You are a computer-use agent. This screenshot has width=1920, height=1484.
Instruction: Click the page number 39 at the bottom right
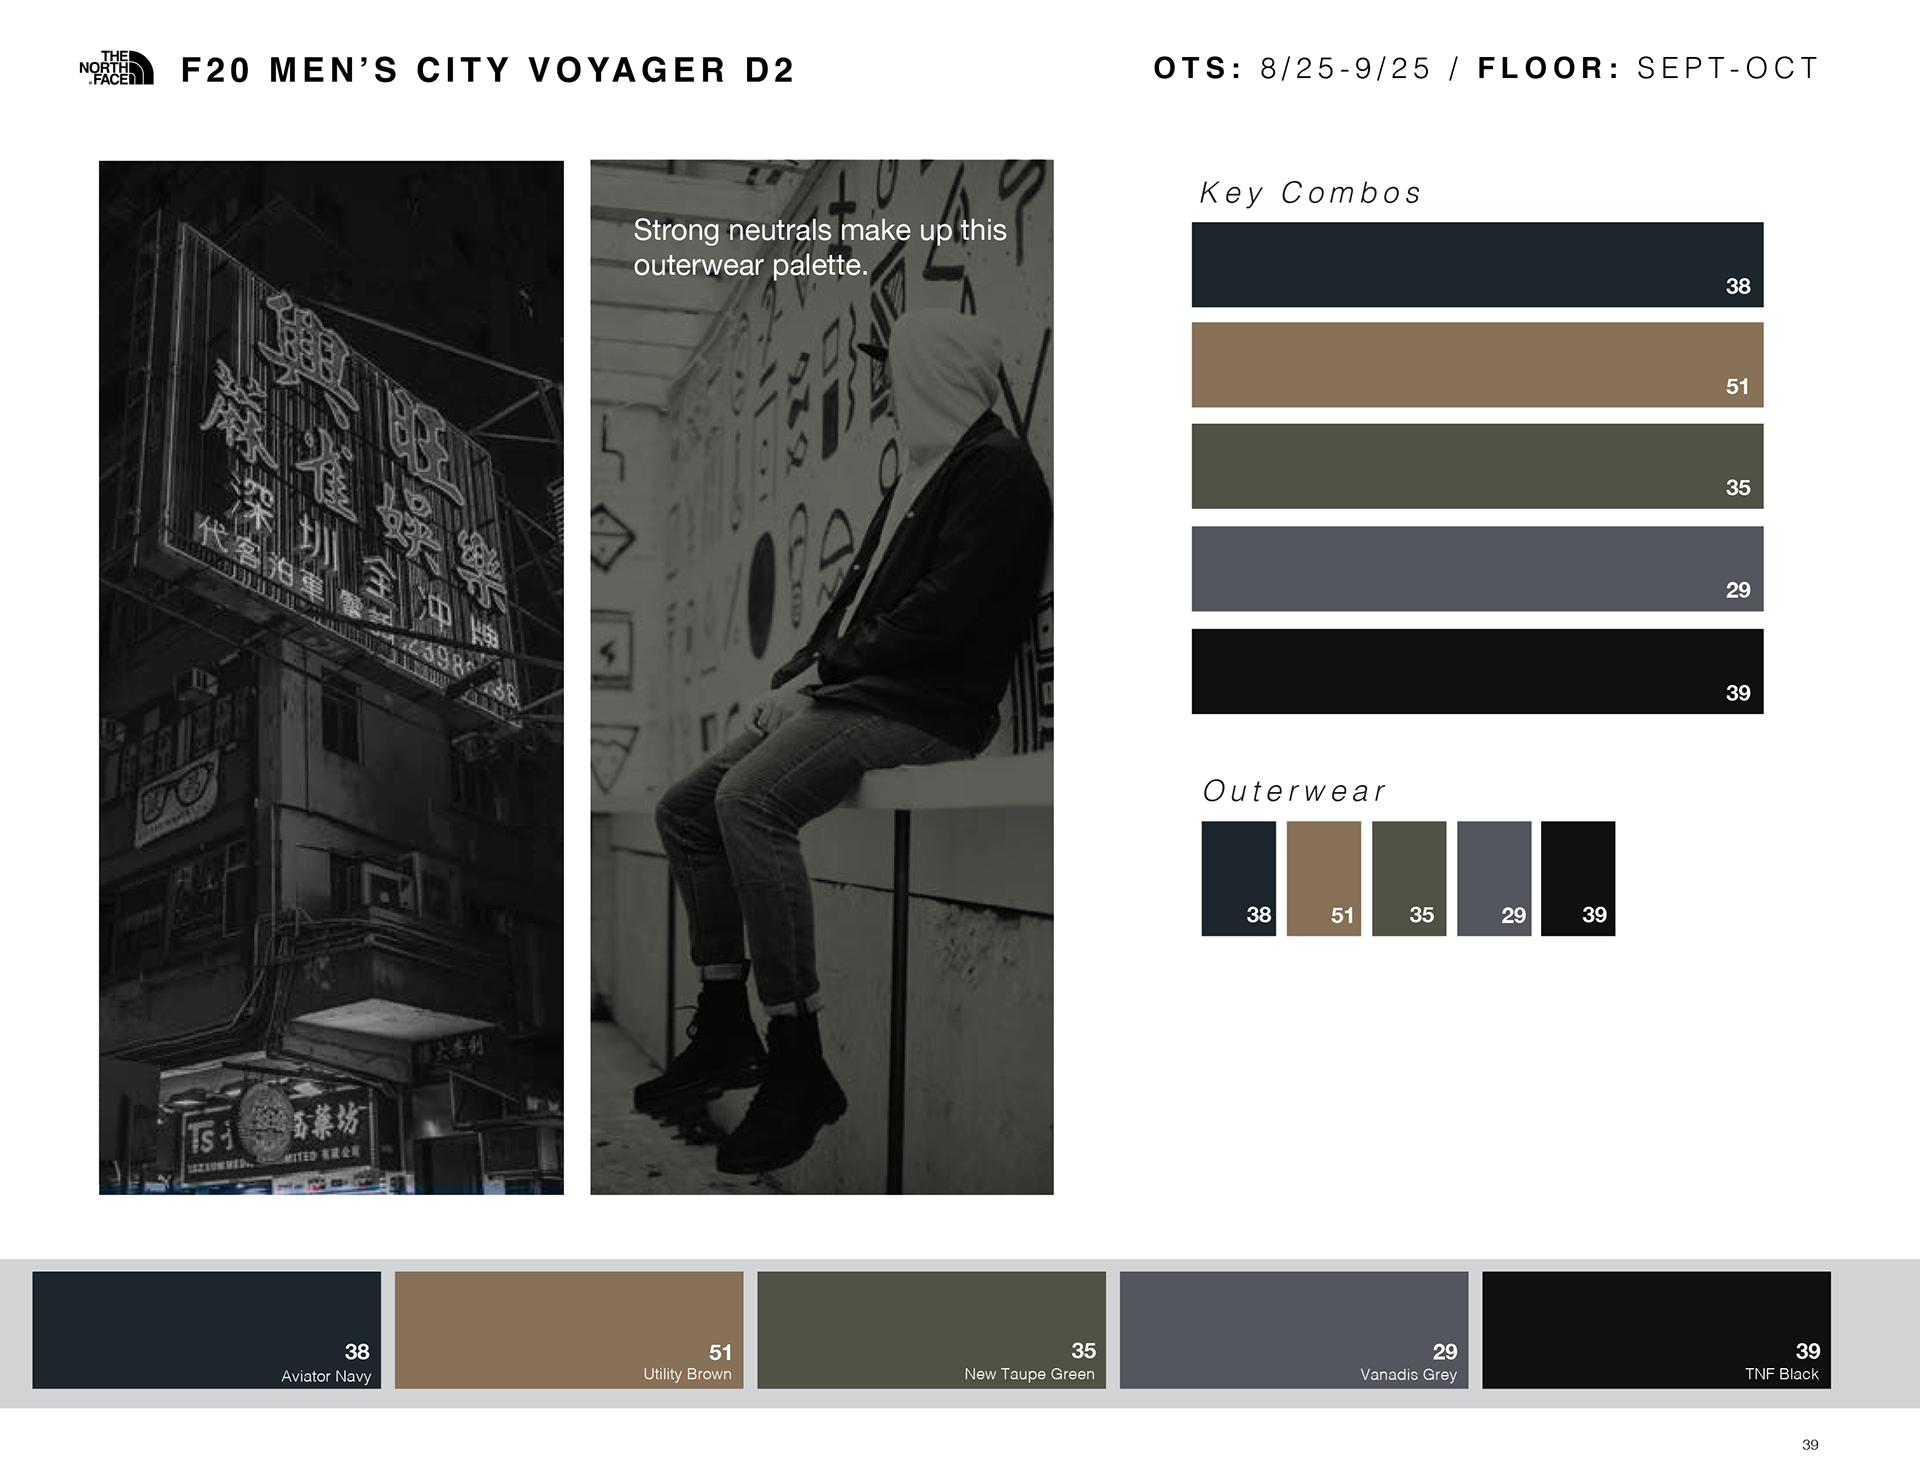(x=1810, y=1445)
